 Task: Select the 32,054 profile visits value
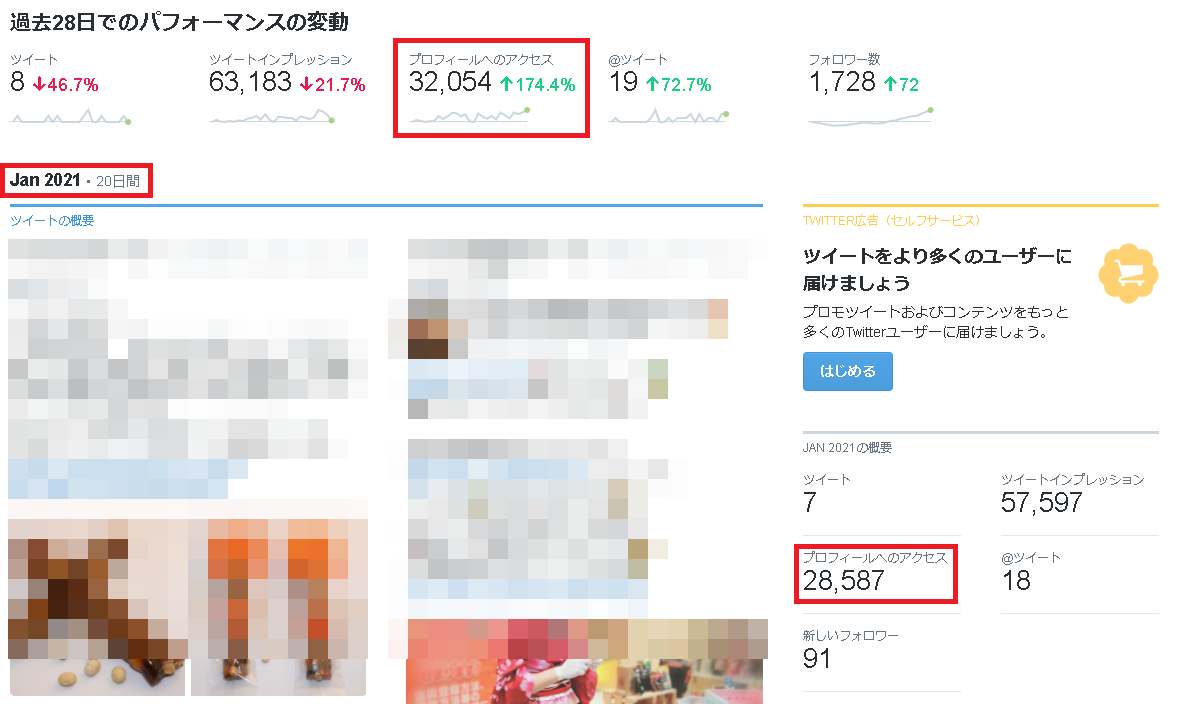[x=450, y=82]
